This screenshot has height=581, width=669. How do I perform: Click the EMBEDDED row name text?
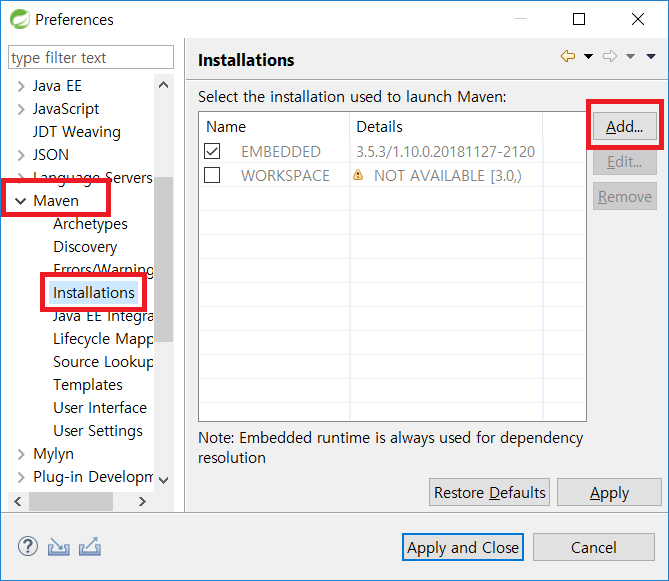click(280, 151)
